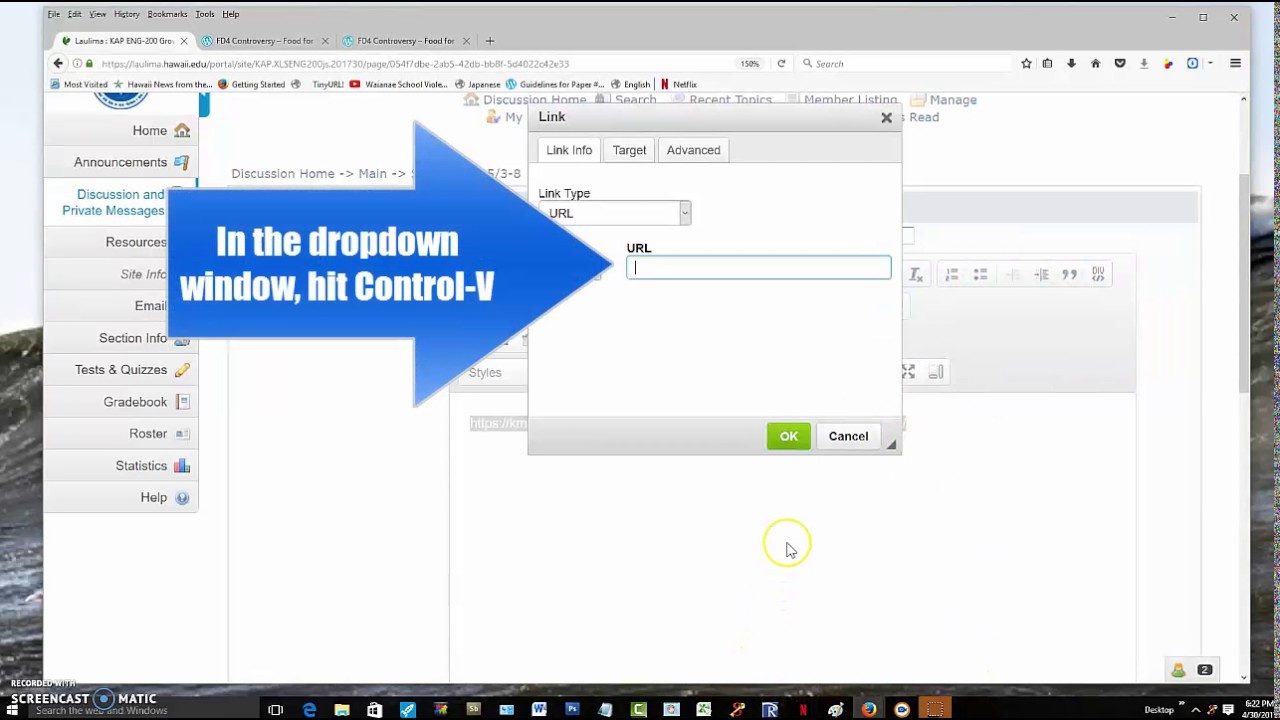
Task: Switch to the third FD4 Controversy tab
Action: (406, 41)
